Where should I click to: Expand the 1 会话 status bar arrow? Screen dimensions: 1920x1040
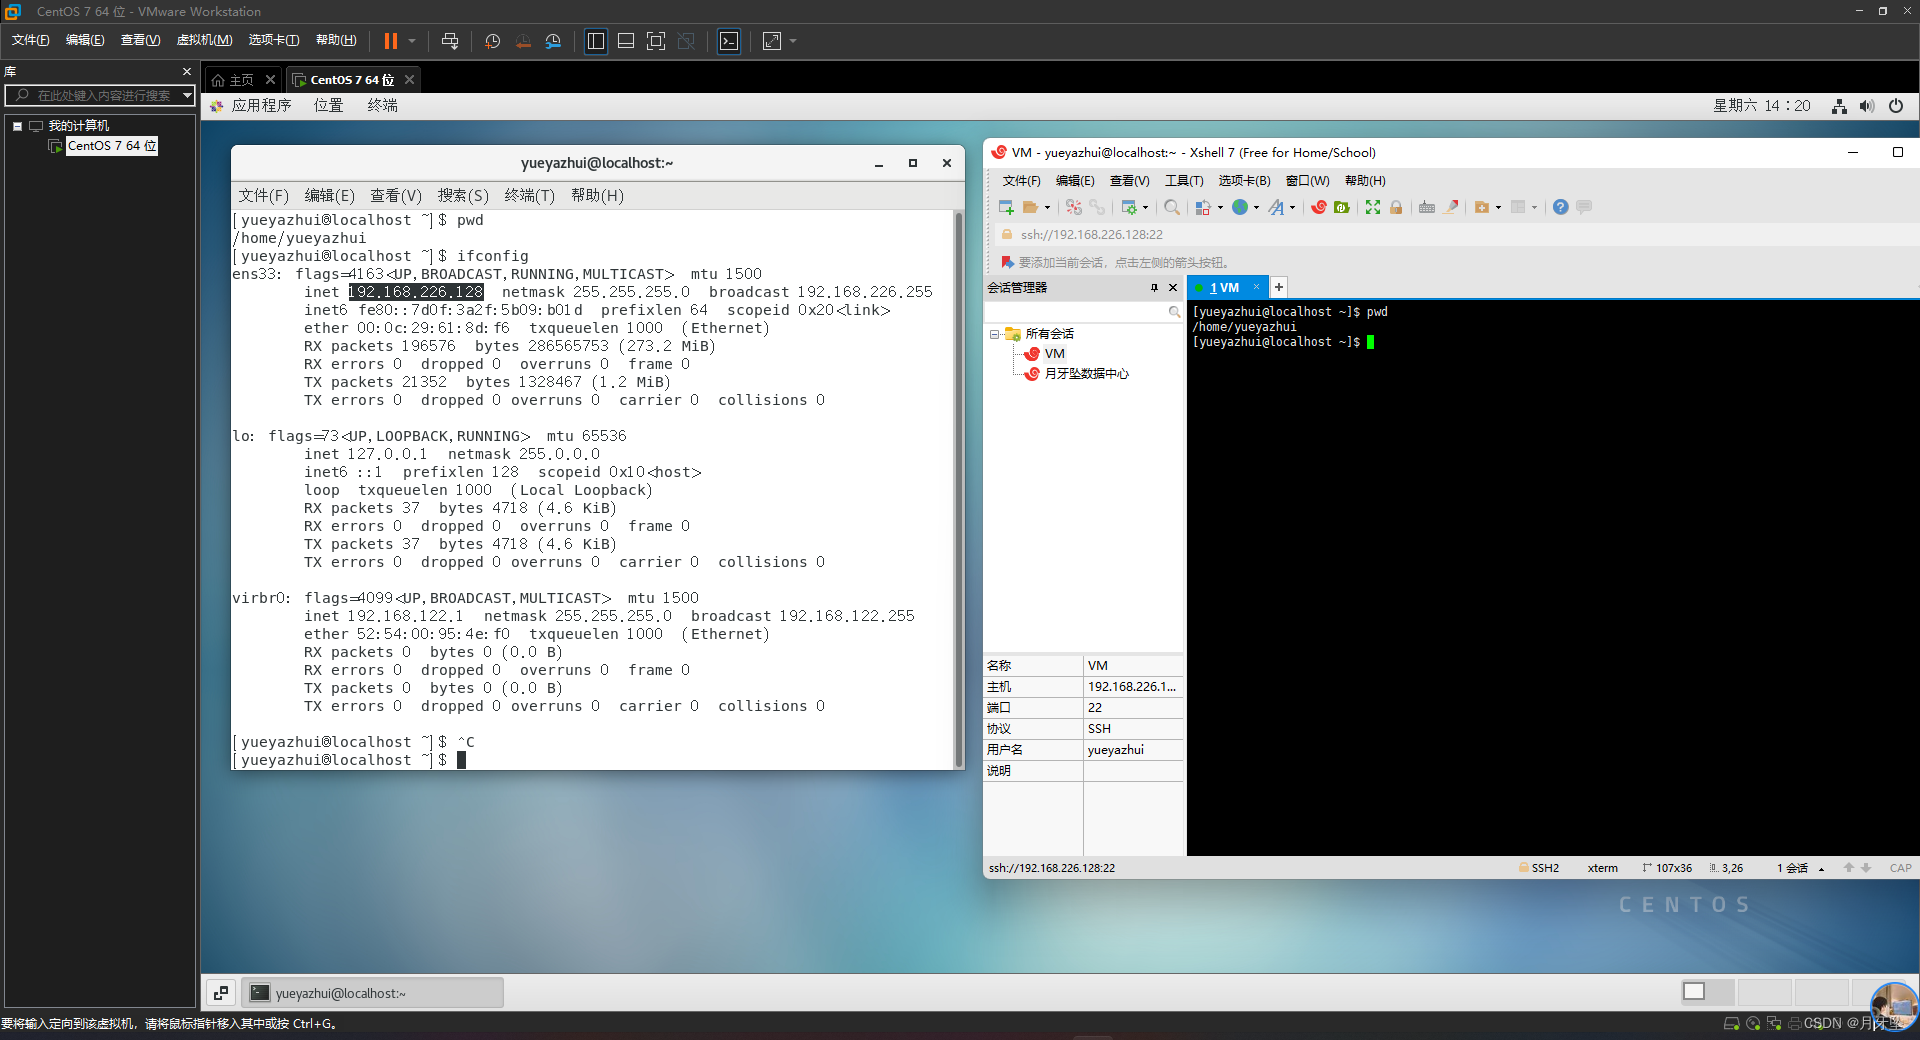click(x=1821, y=869)
